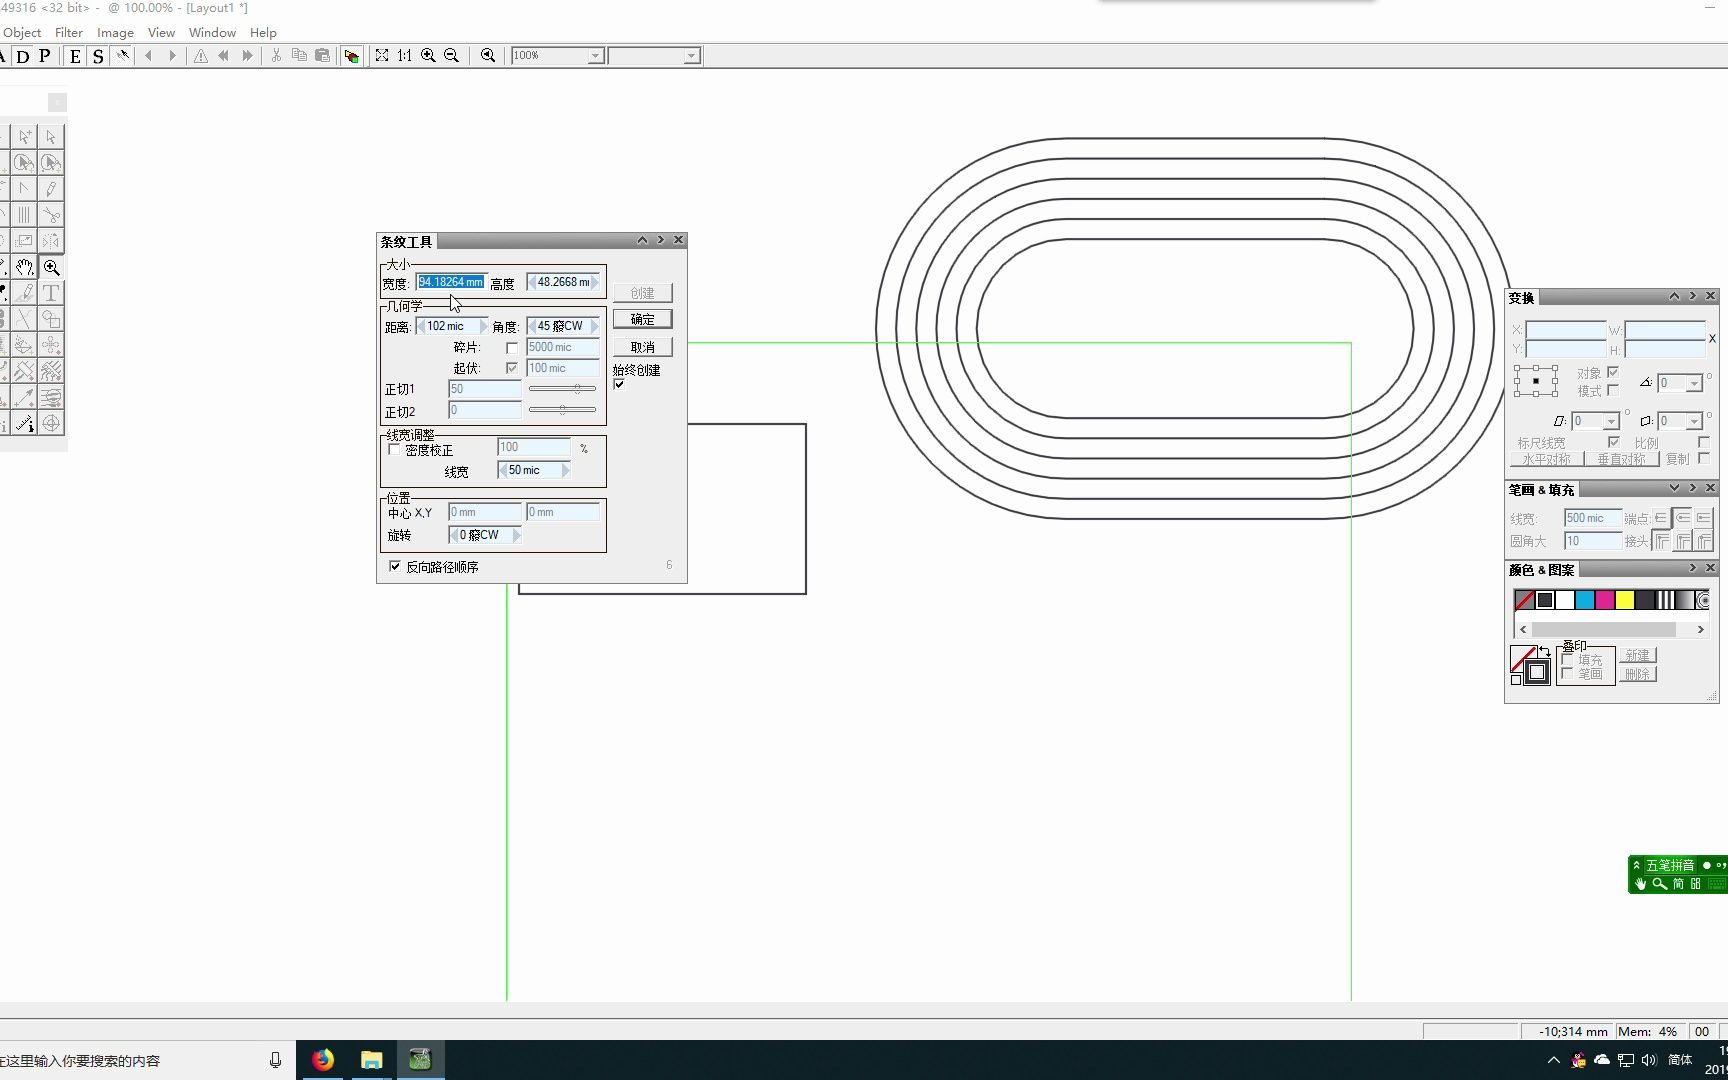Pick the yellow color swatch
1728x1080 pixels.
(1625, 600)
